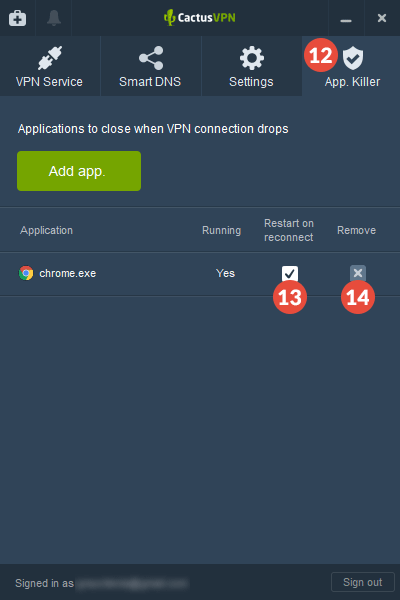
Task: Click the Restart on reconnect header
Action: pyautogui.click(x=289, y=230)
